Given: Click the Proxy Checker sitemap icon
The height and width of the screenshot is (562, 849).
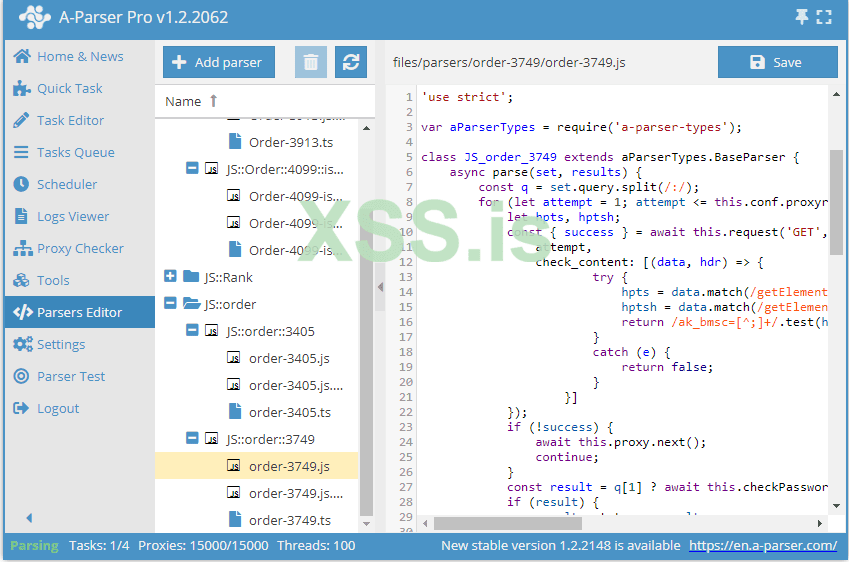Looking at the screenshot, I should pyautogui.click(x=22, y=249).
